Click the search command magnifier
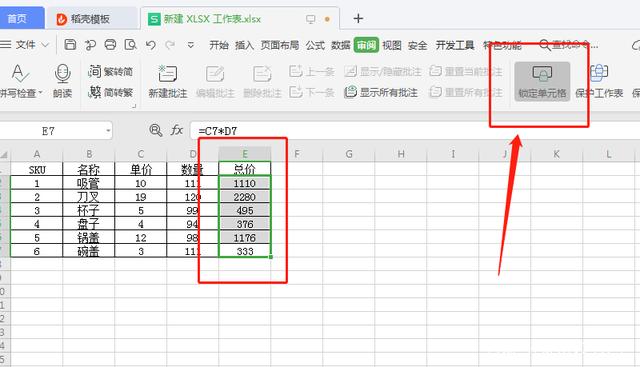Screen dimensions: 640x367 (x=545, y=44)
